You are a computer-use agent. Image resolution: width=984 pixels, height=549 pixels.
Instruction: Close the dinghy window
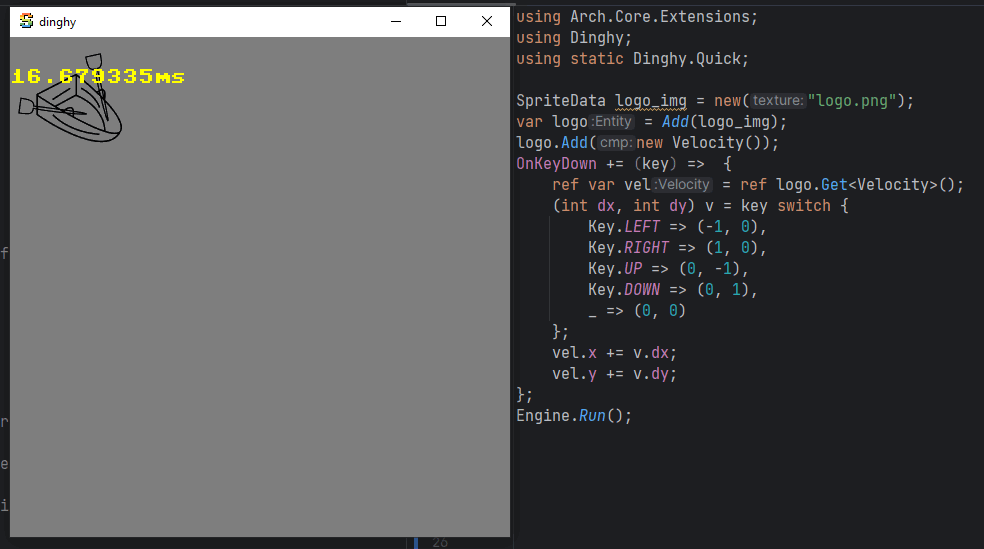(x=487, y=21)
